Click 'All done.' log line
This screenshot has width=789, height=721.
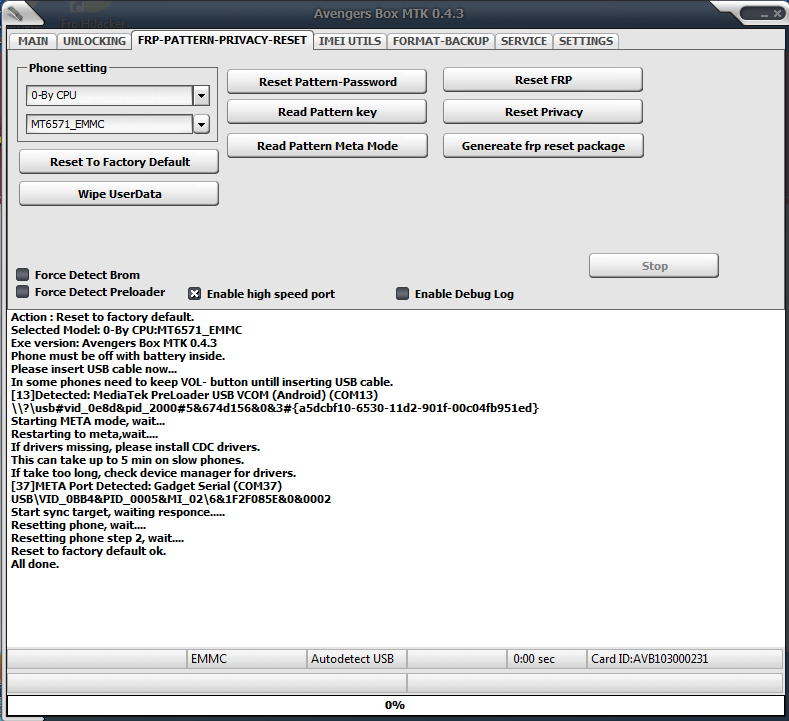35,564
